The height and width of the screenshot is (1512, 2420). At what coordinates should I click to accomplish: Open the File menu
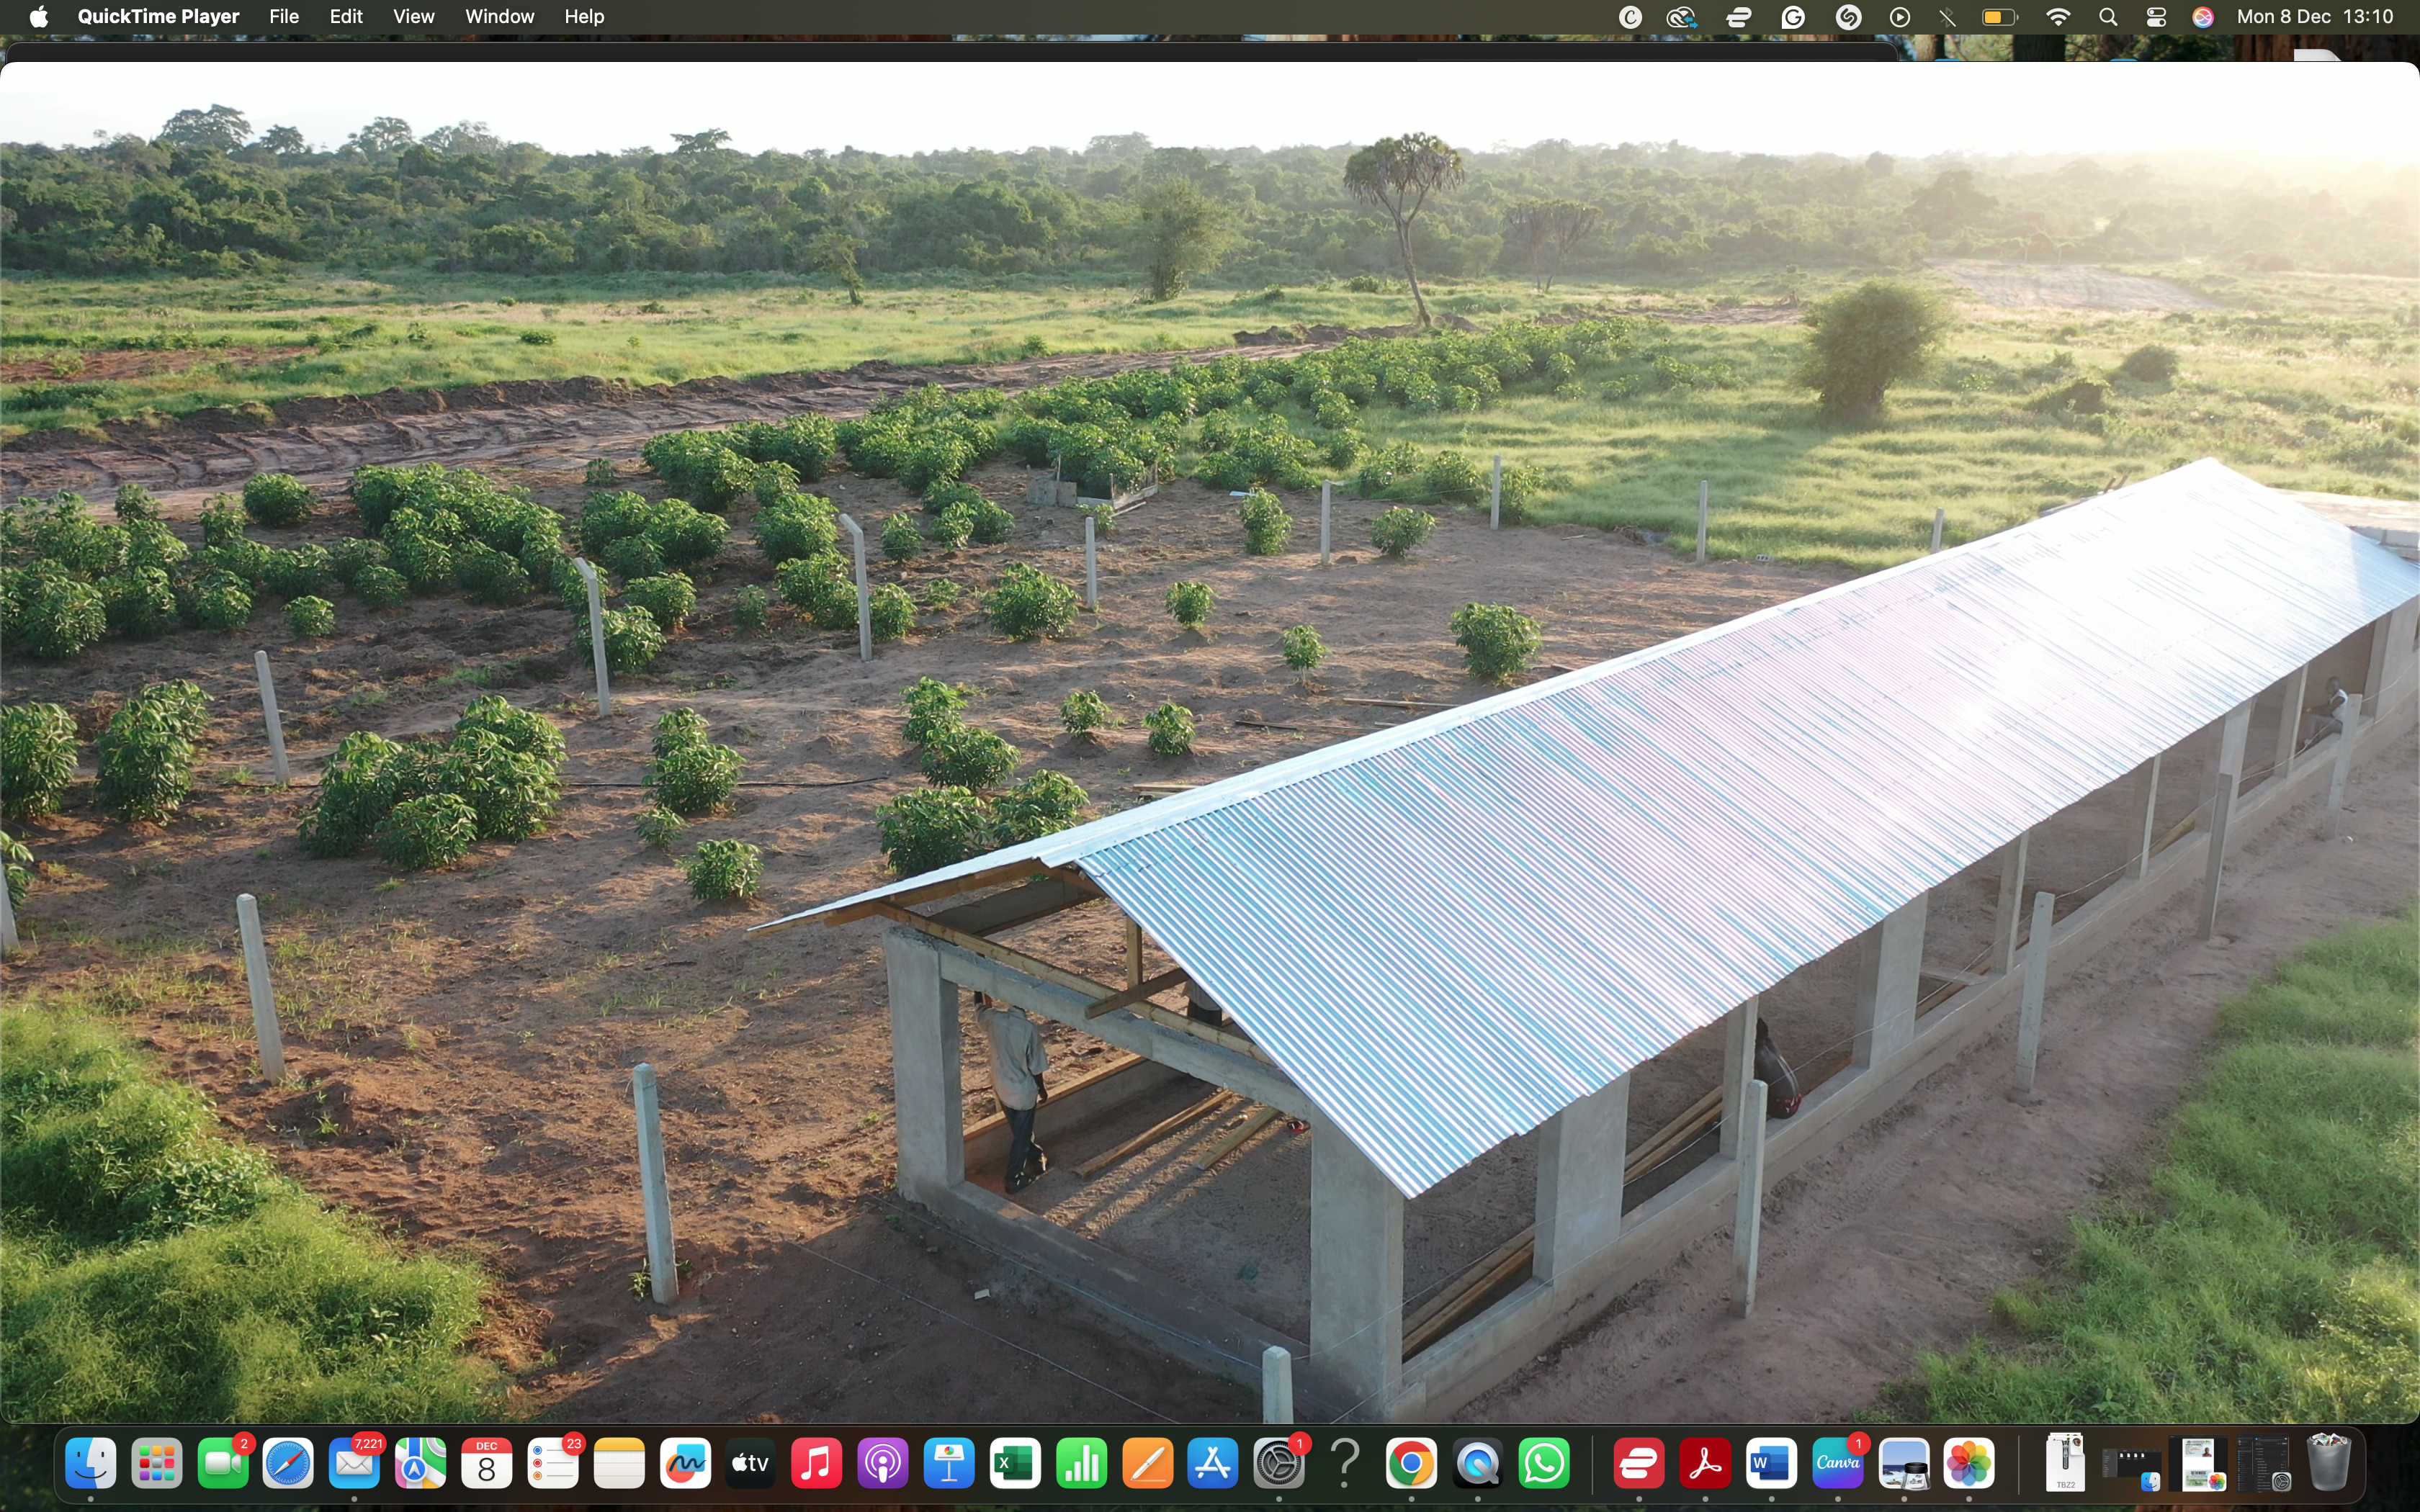click(283, 16)
